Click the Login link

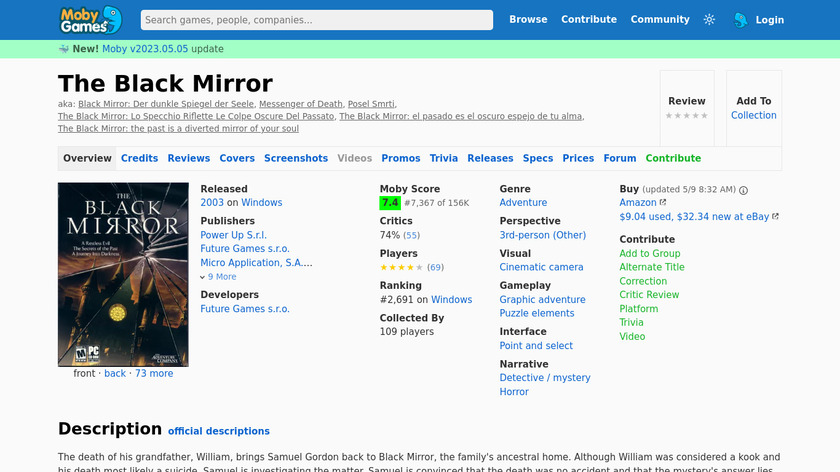[770, 20]
